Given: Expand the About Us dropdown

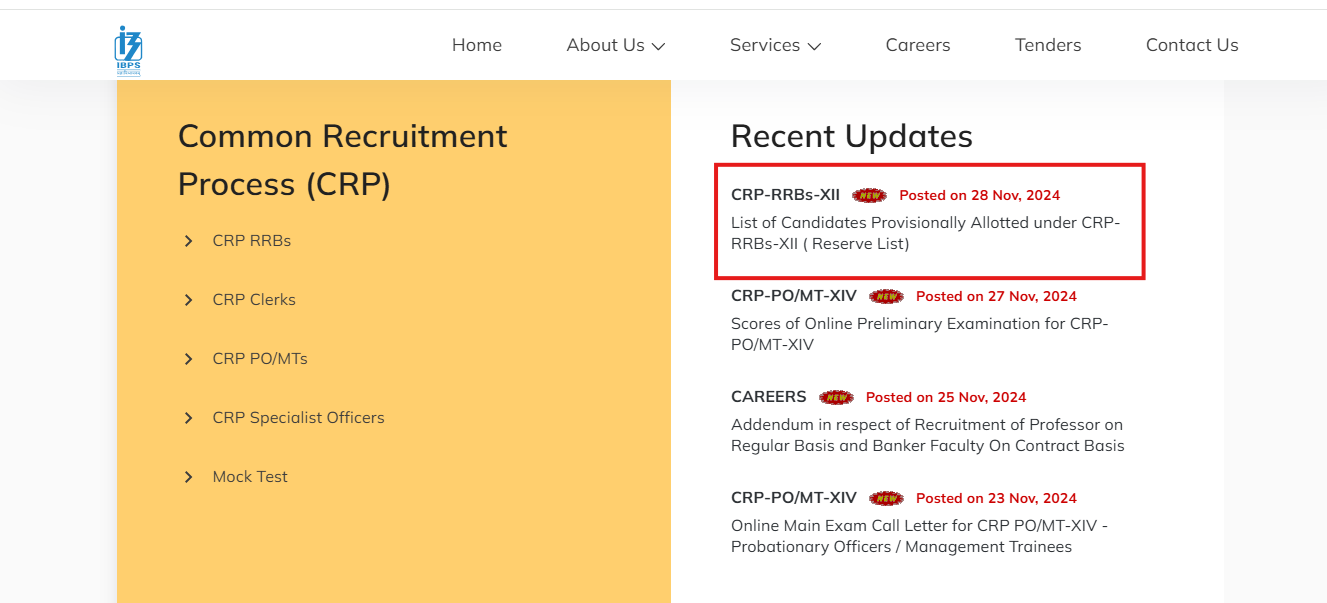Looking at the screenshot, I should [x=614, y=44].
